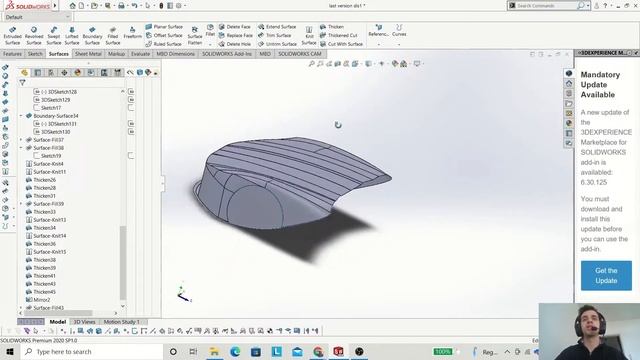Open the SOLIDWORKS main menu arrow
Viewport: 640px width, 360px height.
(55, 6)
